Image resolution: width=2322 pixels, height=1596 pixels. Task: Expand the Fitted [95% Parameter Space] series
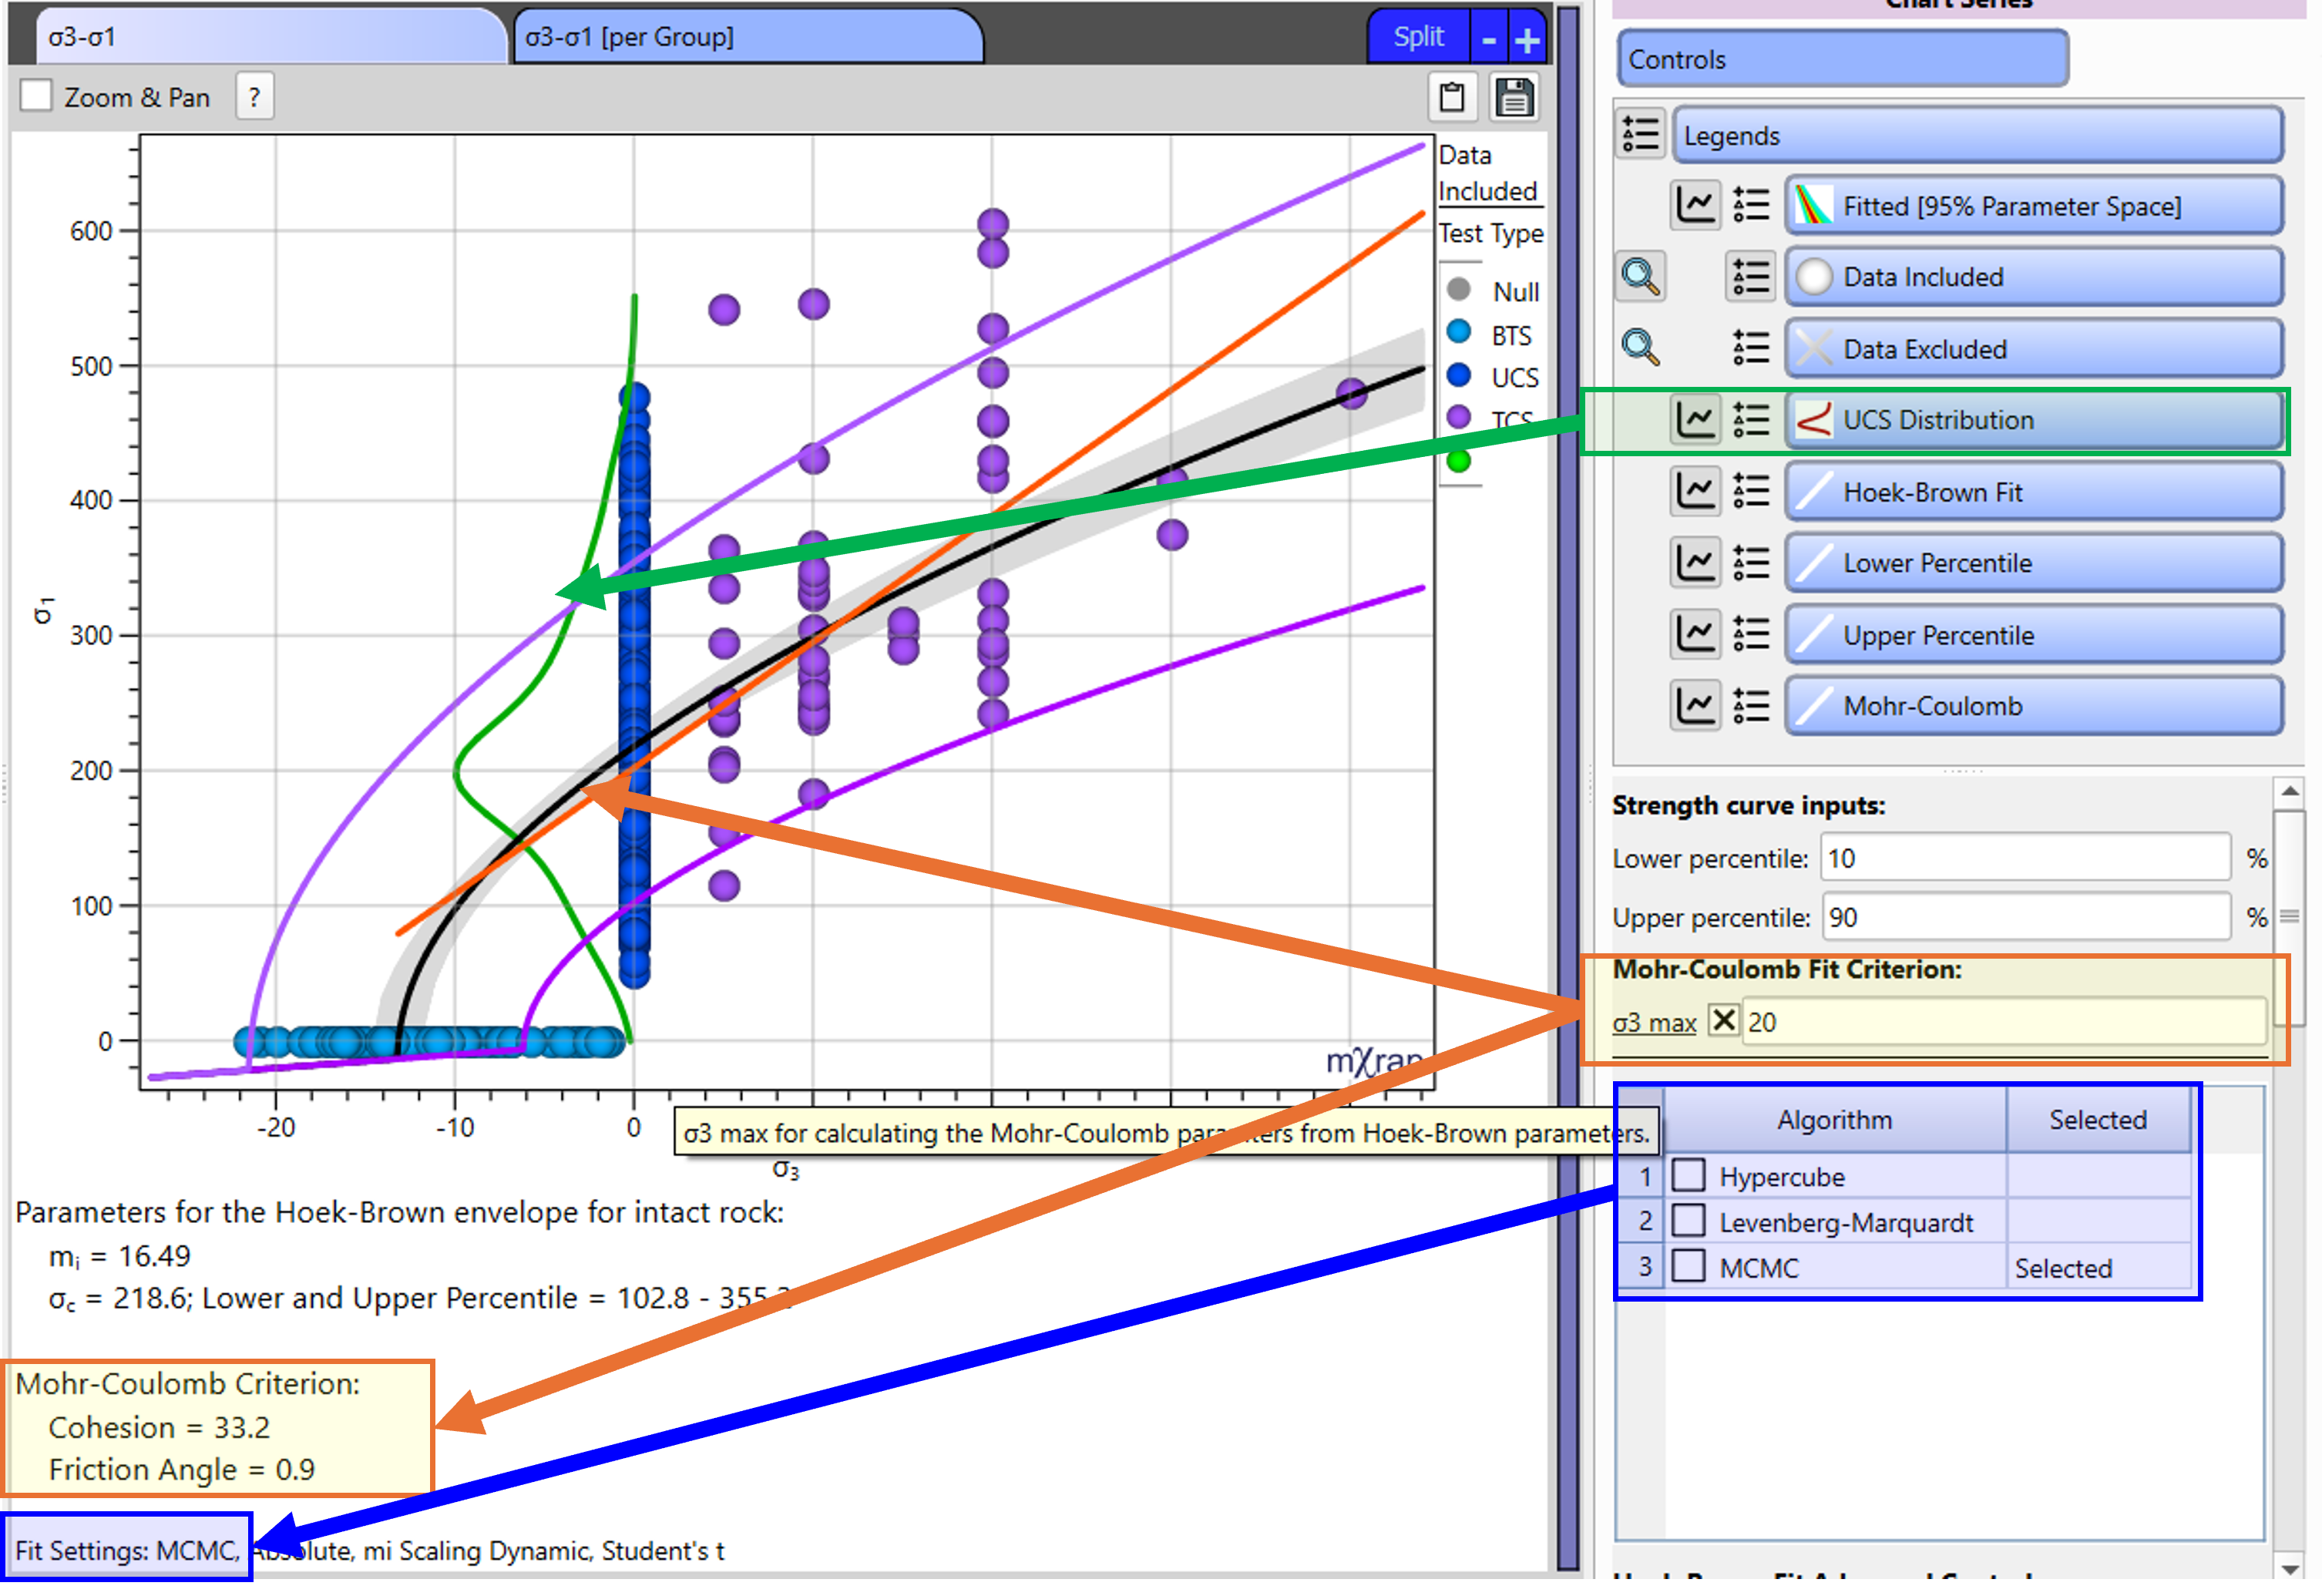[2033, 206]
